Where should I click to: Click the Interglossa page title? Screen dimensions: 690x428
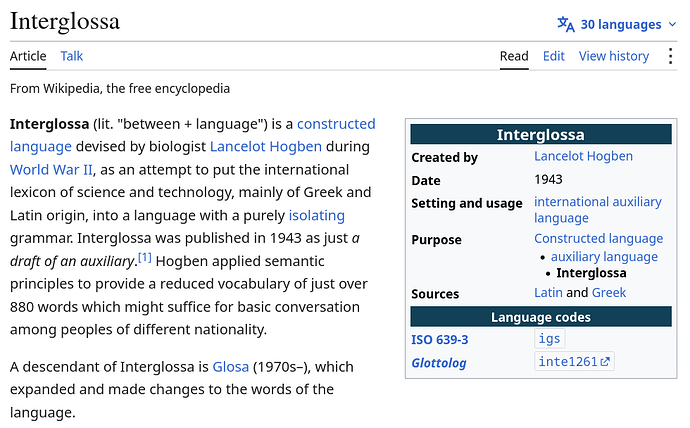click(x=65, y=22)
